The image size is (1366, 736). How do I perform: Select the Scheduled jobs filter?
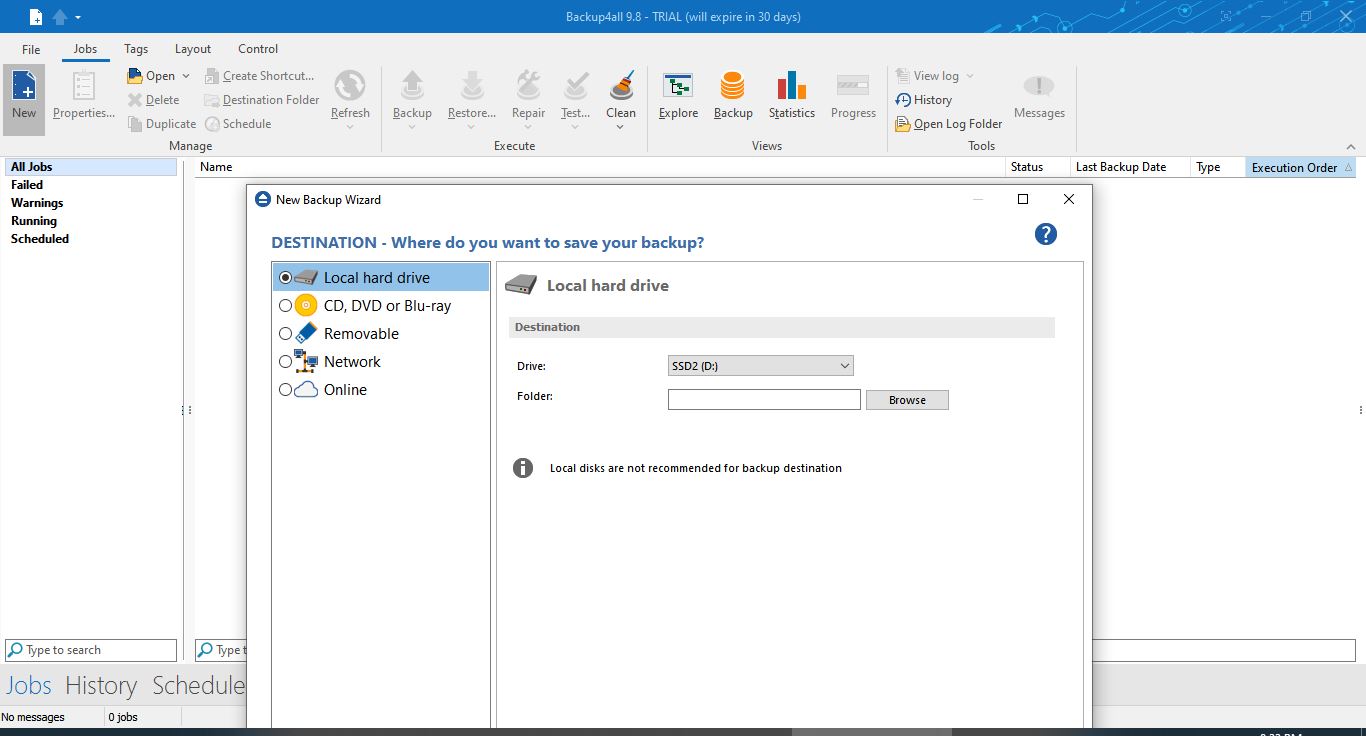pyautogui.click(x=40, y=239)
